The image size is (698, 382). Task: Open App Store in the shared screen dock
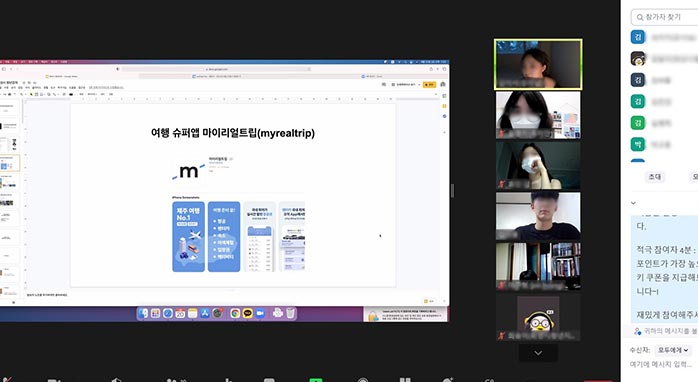pyautogui.click(x=205, y=313)
